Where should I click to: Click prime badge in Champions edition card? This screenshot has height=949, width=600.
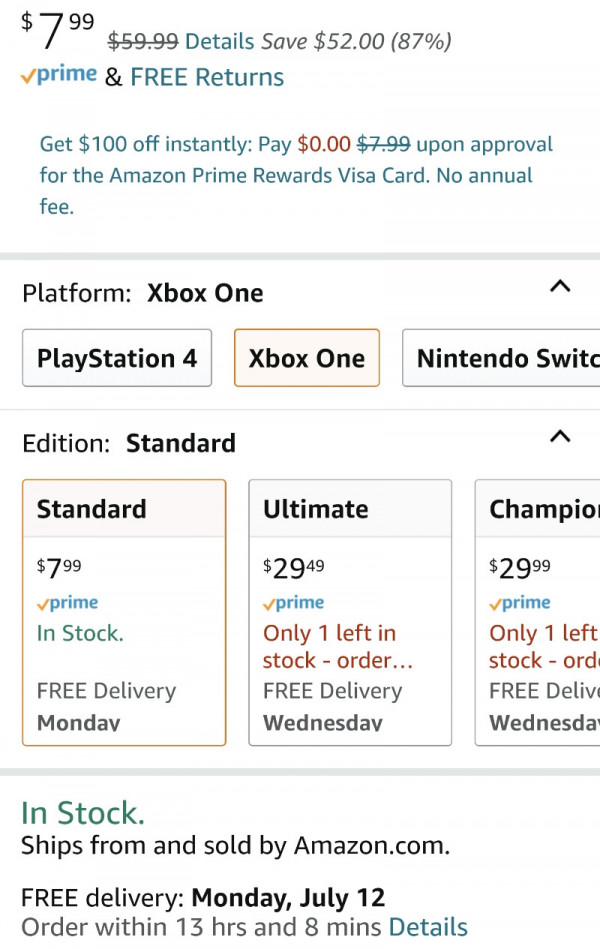coord(520,603)
